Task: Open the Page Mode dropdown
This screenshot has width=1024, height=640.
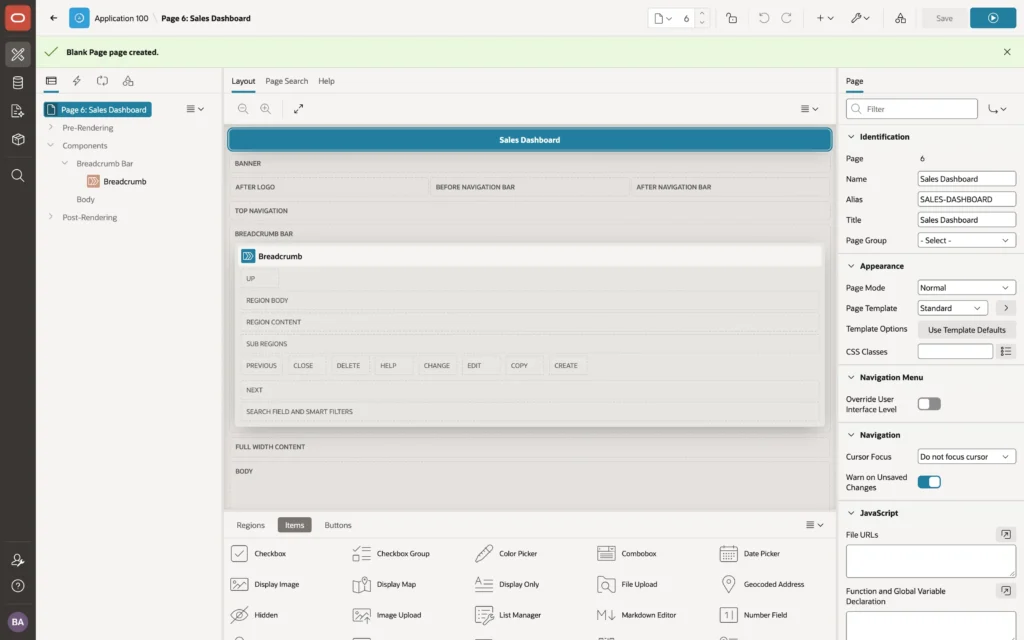Action: point(966,287)
